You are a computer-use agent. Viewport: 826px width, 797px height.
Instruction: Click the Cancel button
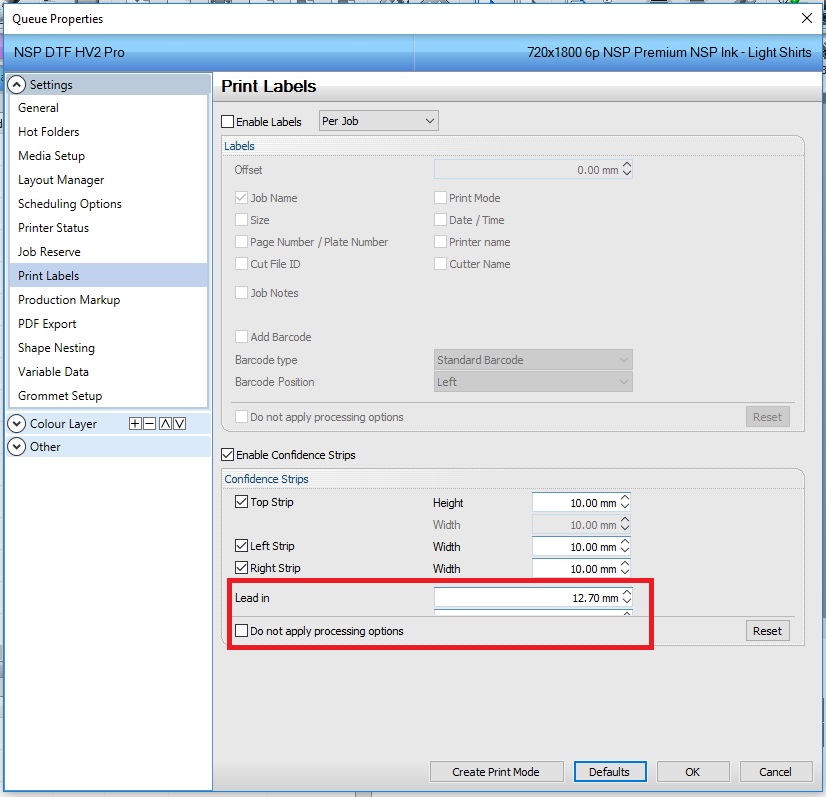(776, 772)
